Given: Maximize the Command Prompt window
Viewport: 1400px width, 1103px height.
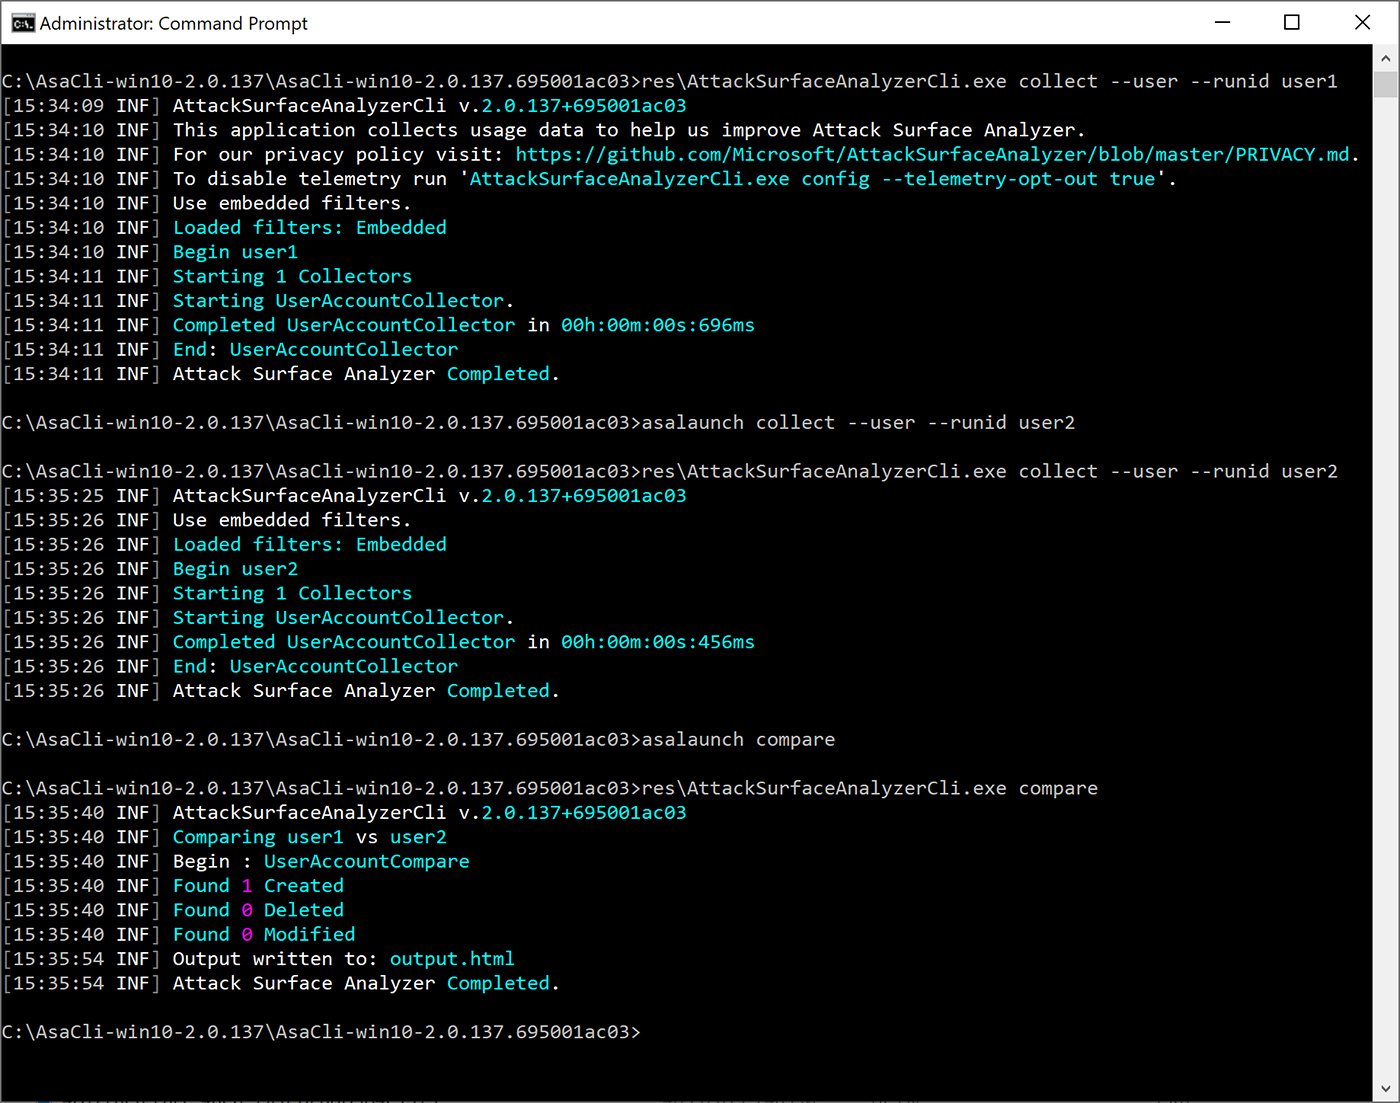Looking at the screenshot, I should point(1292,23).
